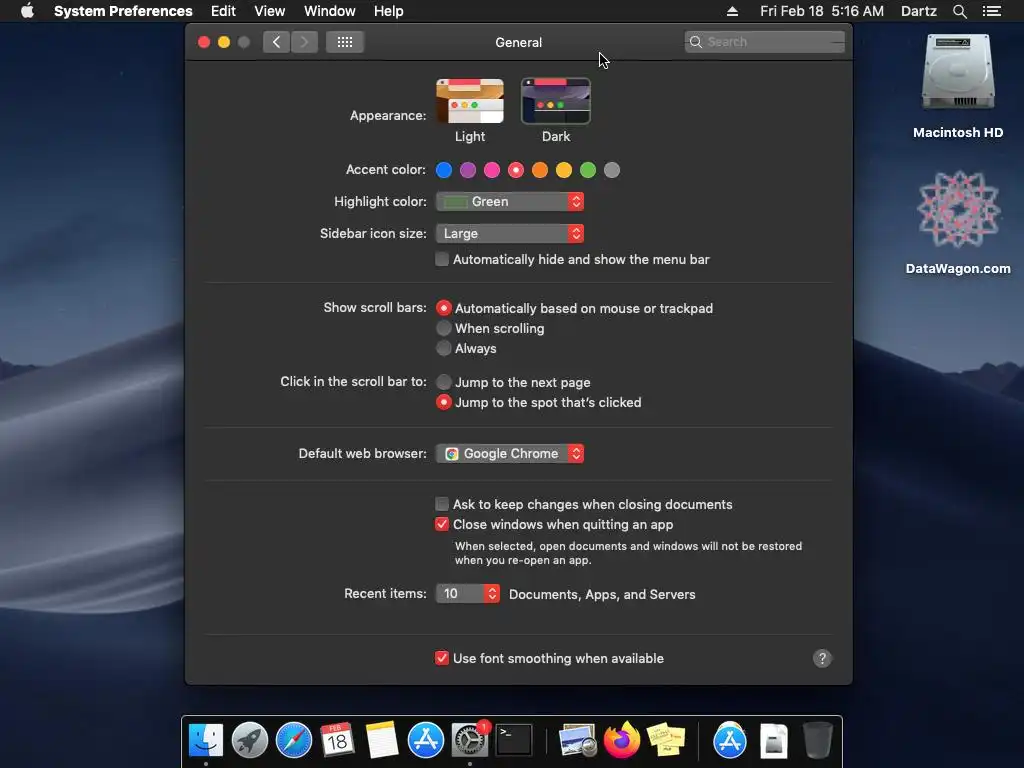Open the View menu
Screen dimensions: 1024x768
[x=270, y=11]
